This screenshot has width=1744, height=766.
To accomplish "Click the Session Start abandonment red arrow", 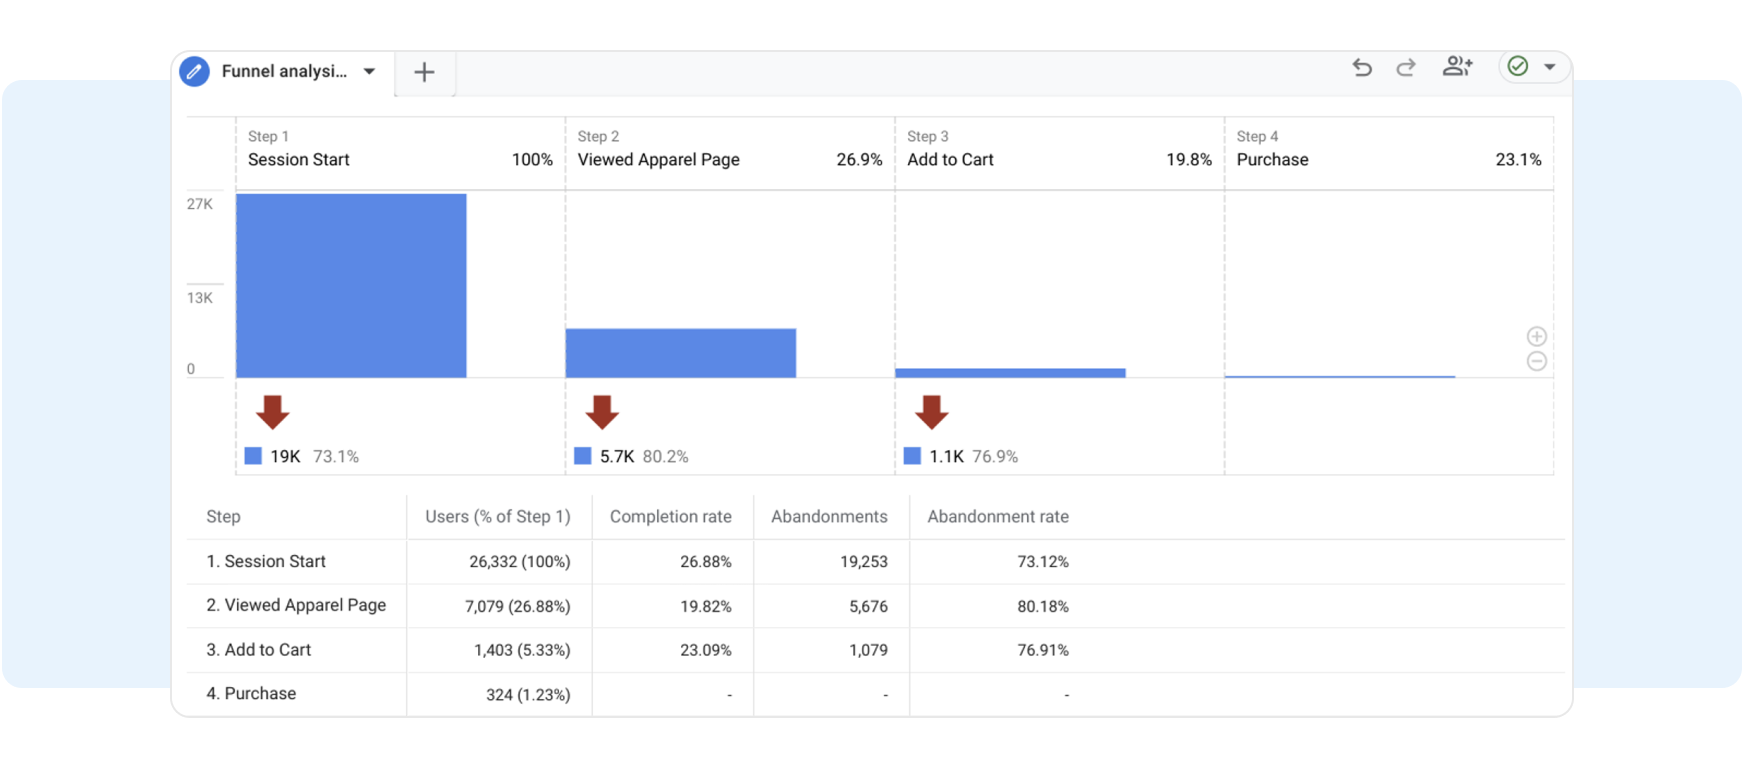I will [272, 411].
